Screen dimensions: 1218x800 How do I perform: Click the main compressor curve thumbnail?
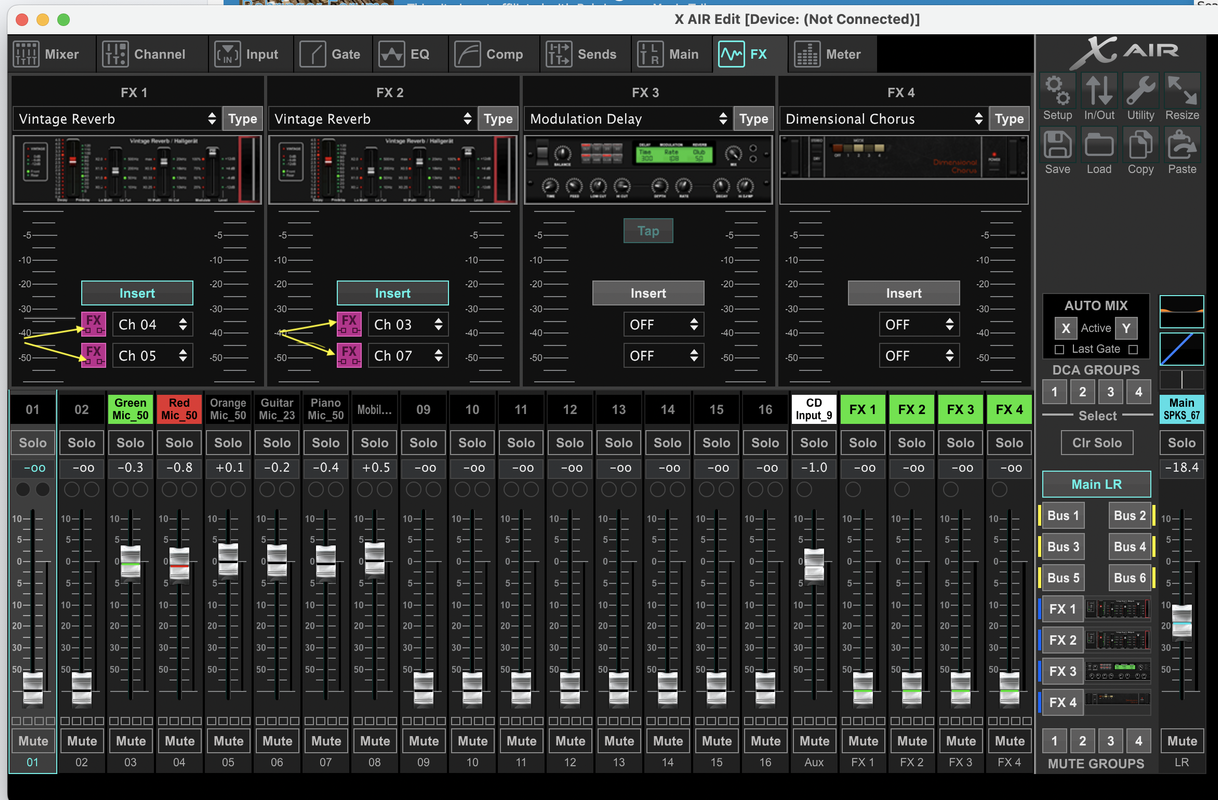(x=1182, y=349)
